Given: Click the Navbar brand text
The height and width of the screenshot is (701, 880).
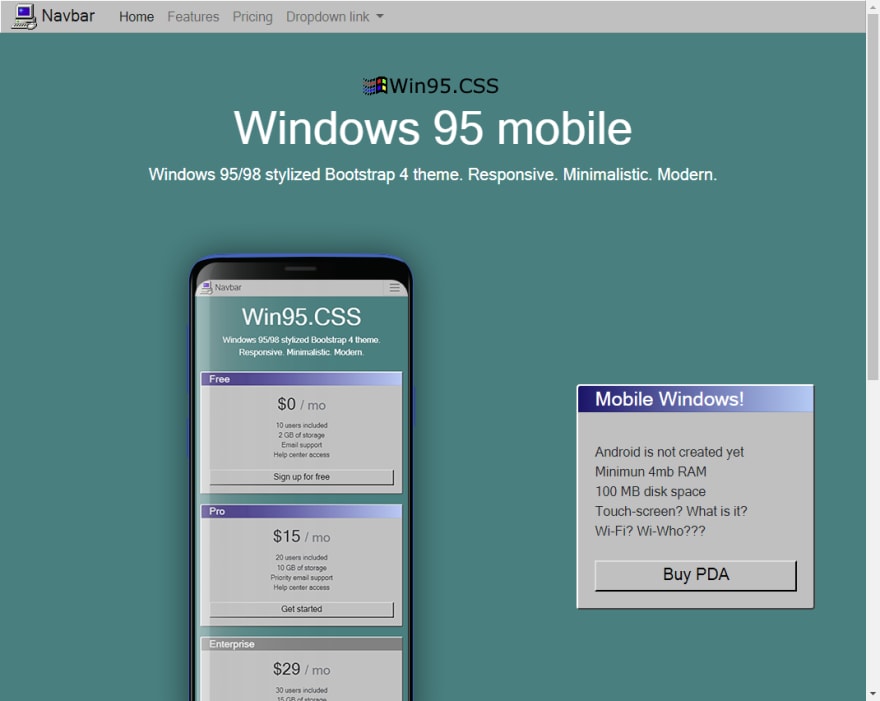Looking at the screenshot, I should coord(68,16).
